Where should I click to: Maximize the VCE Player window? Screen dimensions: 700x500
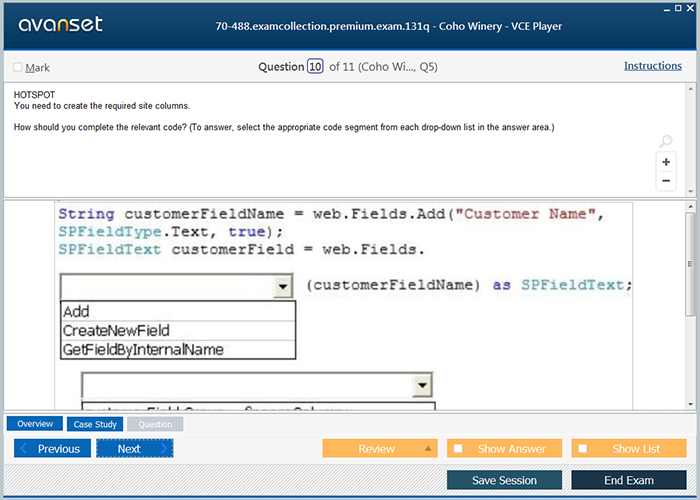(678, 8)
